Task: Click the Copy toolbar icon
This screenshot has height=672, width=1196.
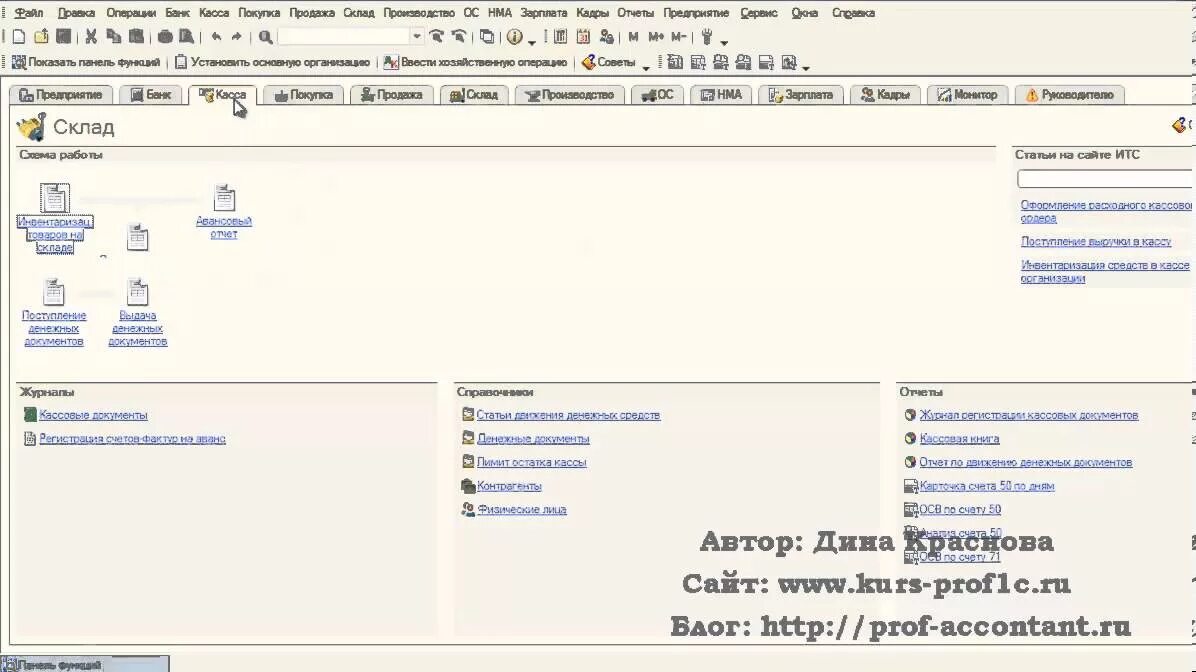Action: coord(114,37)
